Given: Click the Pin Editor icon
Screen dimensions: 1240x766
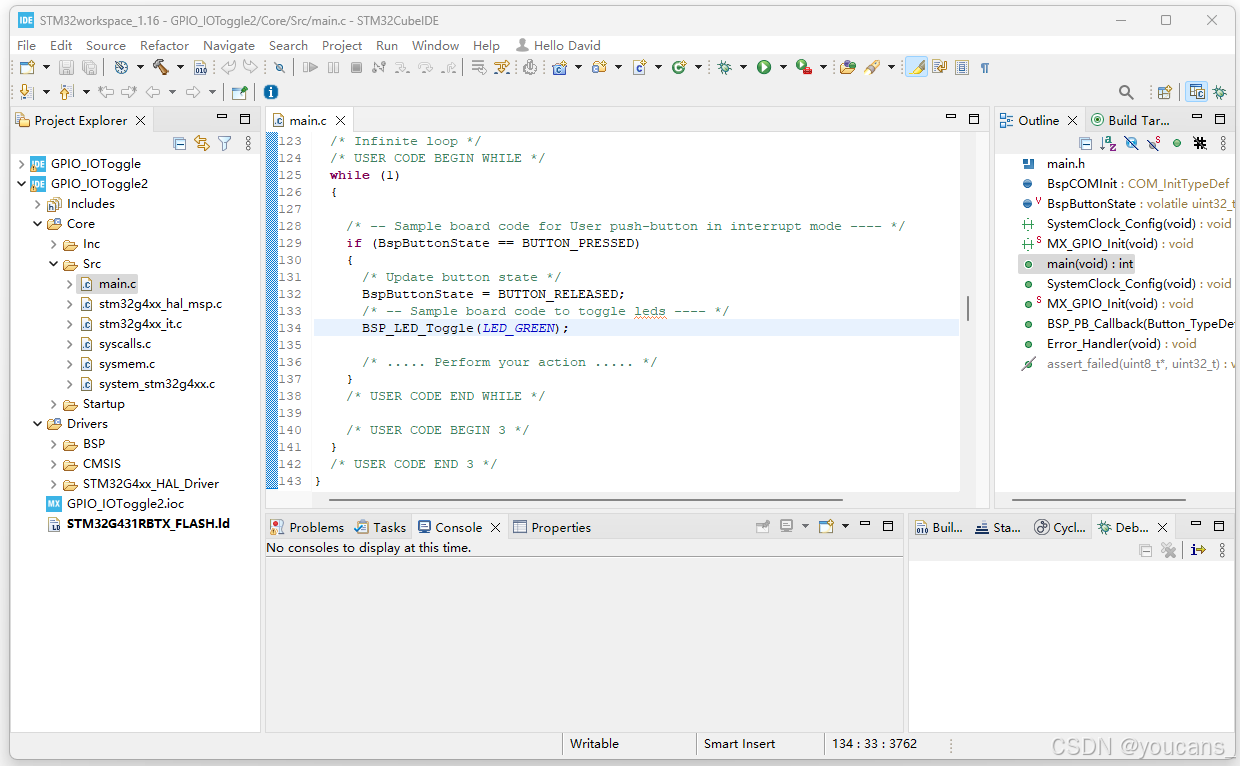Looking at the screenshot, I should (239, 92).
